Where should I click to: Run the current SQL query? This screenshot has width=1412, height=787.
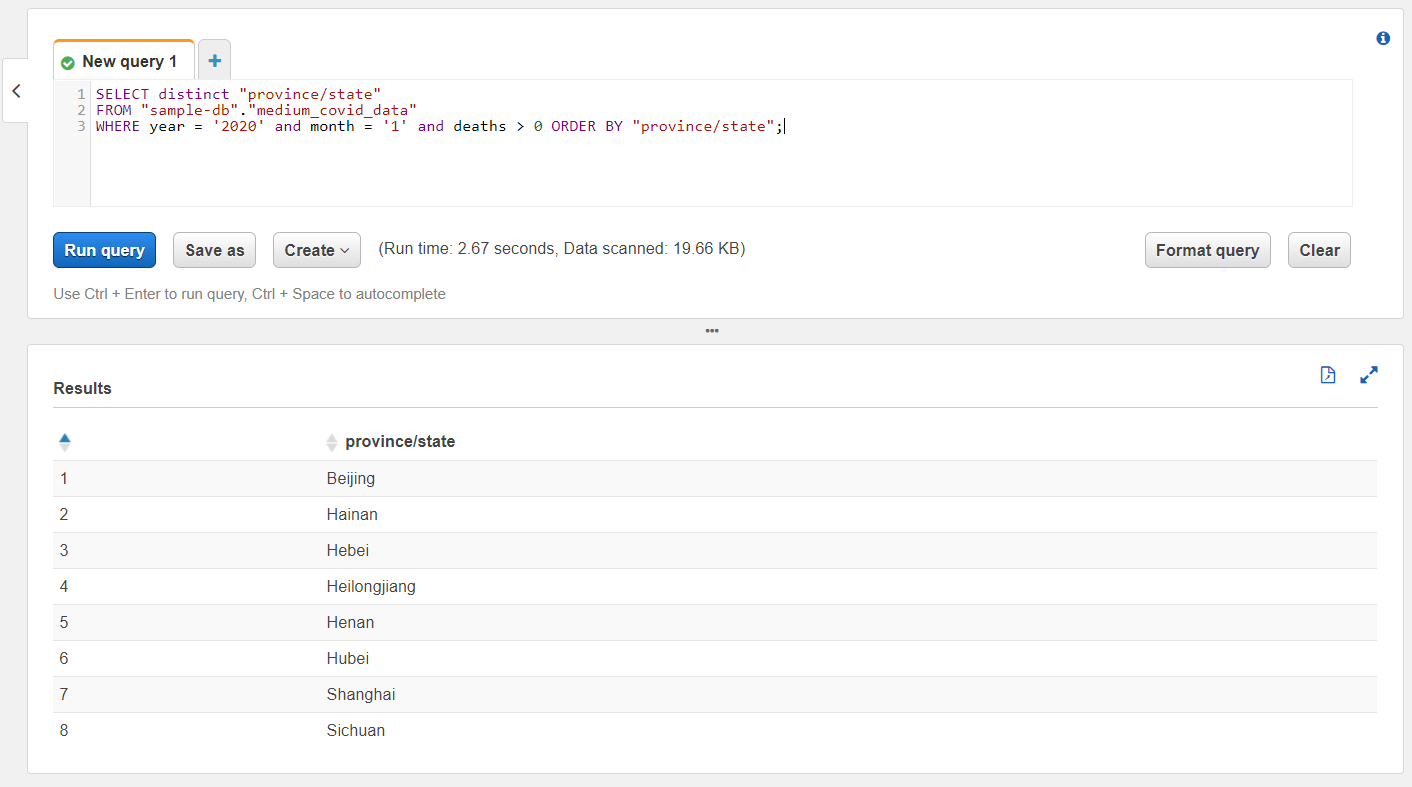click(x=104, y=250)
